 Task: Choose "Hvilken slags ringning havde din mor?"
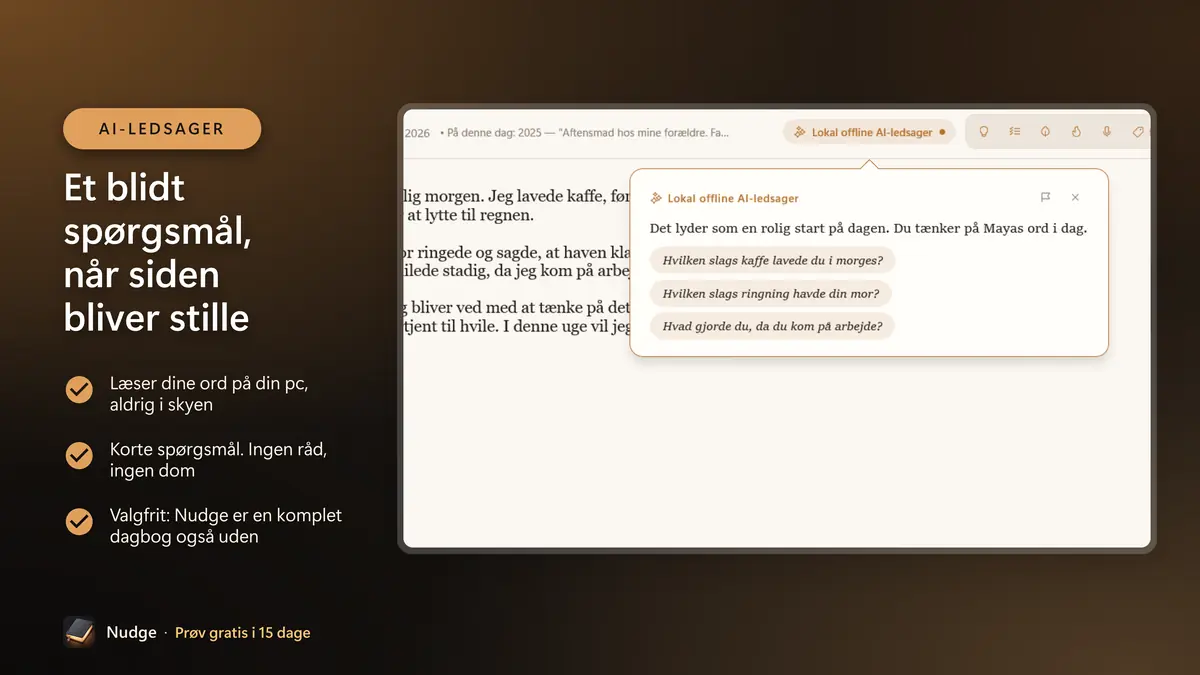coord(771,293)
